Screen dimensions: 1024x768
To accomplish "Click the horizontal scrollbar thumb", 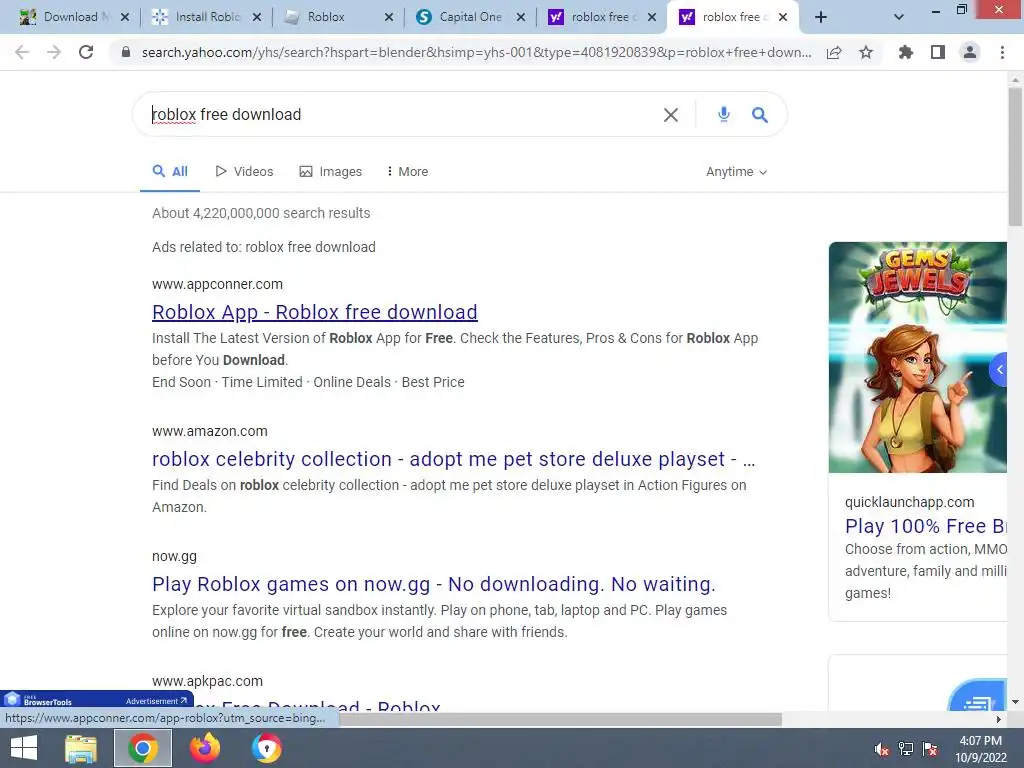I will coord(559,719).
